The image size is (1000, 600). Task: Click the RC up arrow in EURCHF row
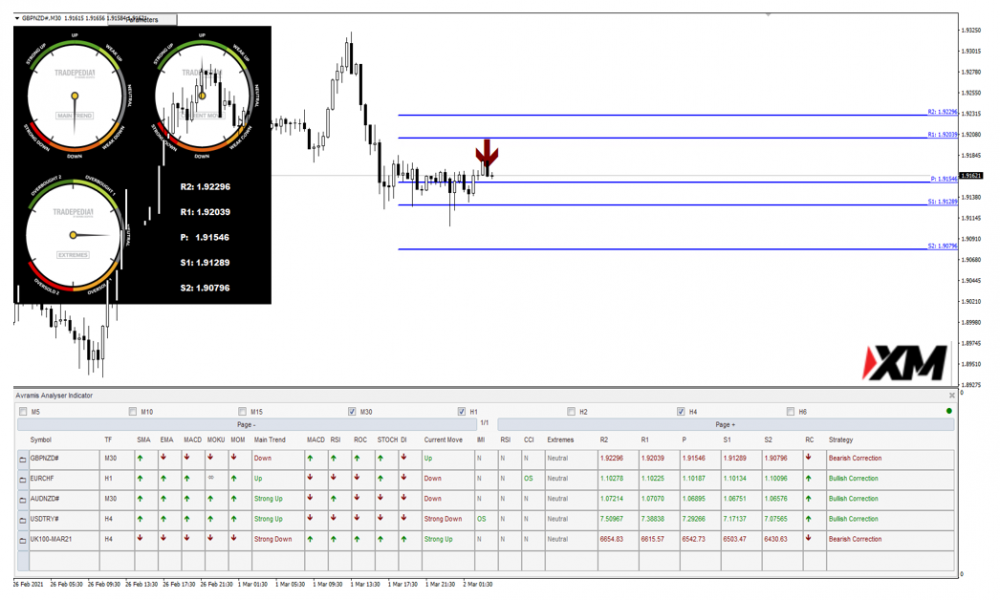pyautogui.click(x=809, y=478)
